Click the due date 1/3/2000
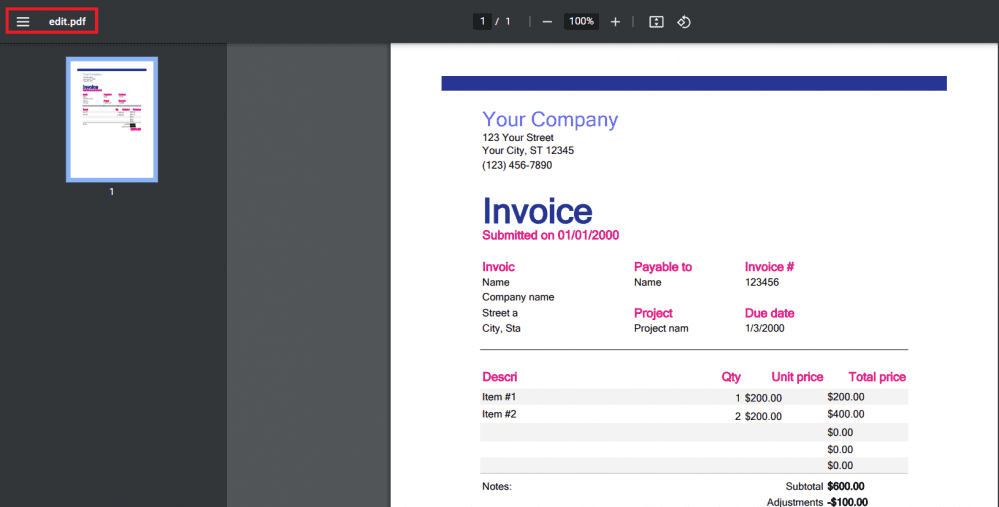 tap(765, 329)
